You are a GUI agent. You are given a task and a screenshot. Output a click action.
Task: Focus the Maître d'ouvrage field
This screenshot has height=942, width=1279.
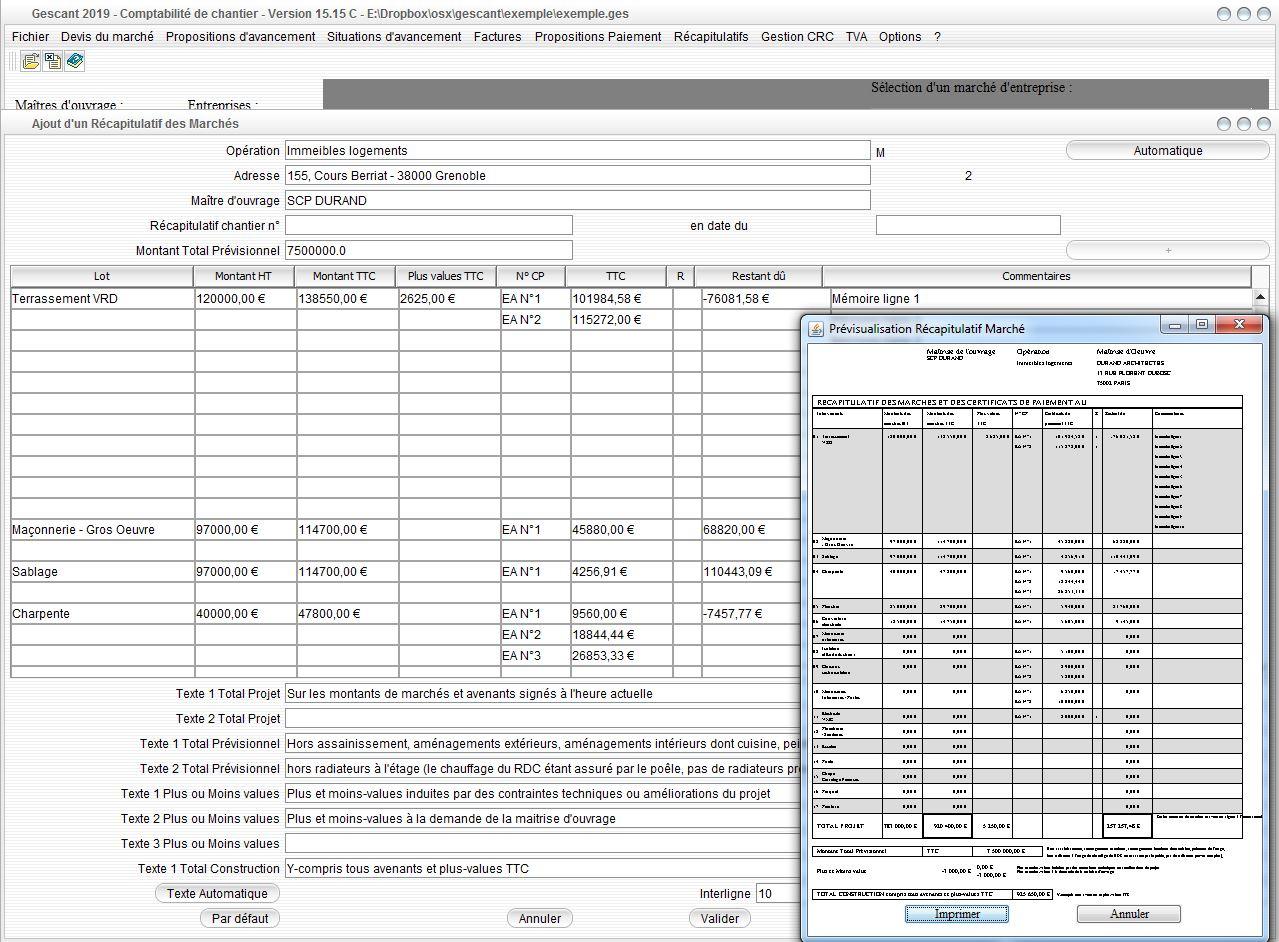point(577,200)
